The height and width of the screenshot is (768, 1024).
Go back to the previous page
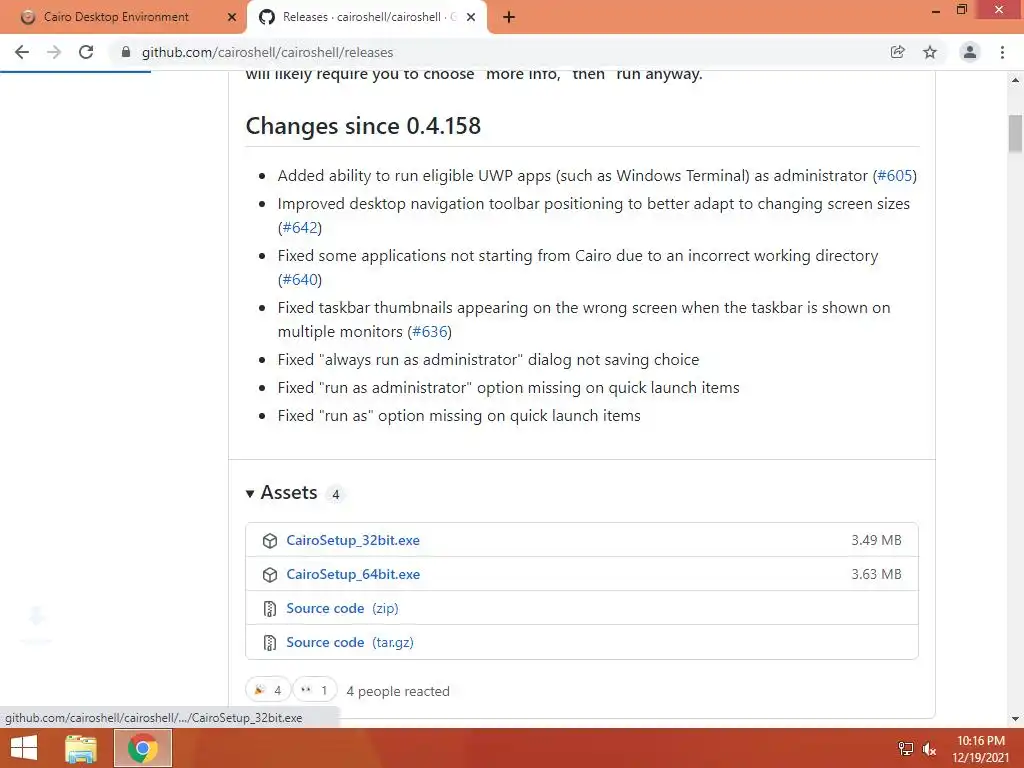pos(22,52)
